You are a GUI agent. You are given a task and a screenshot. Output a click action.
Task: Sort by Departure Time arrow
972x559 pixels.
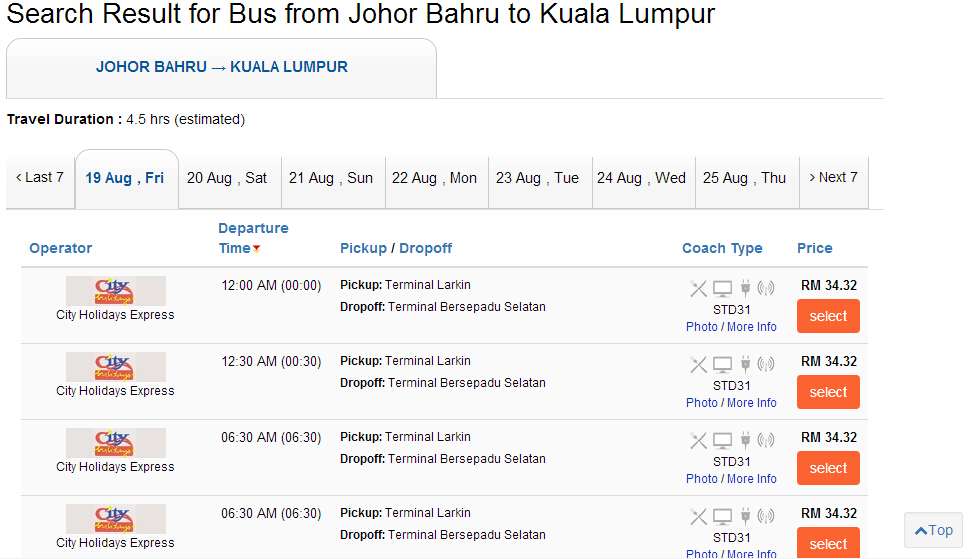click(256, 249)
